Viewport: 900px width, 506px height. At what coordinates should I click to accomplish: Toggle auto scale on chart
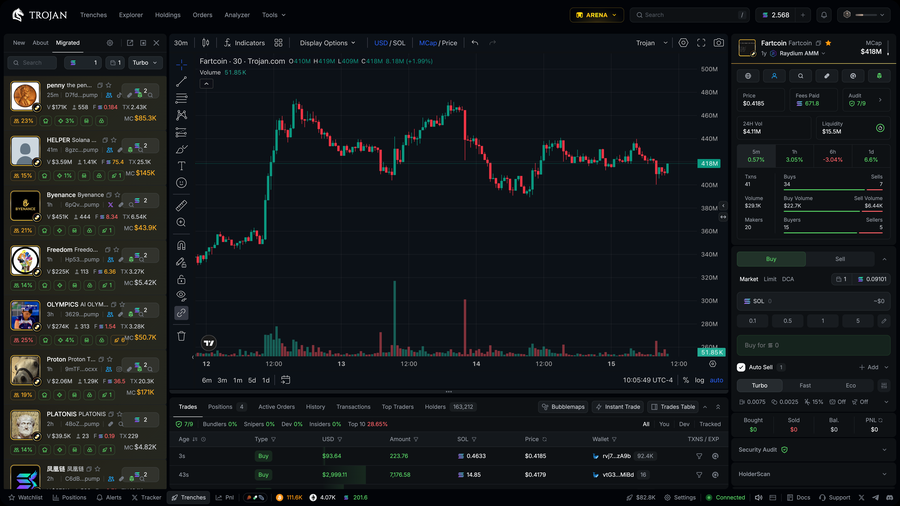tap(716, 380)
